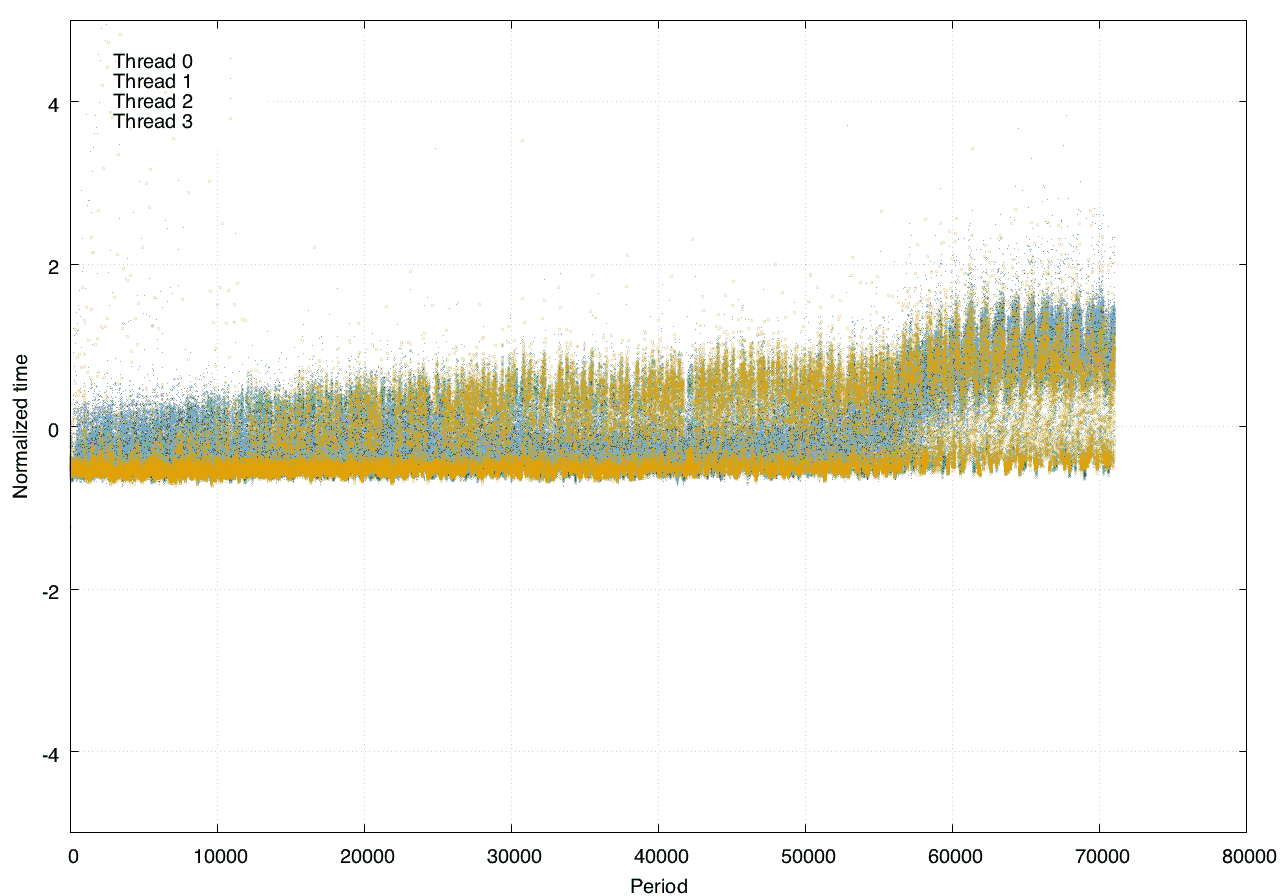
Task: Select the 40000 tick label on x-axis
Action: (658, 857)
